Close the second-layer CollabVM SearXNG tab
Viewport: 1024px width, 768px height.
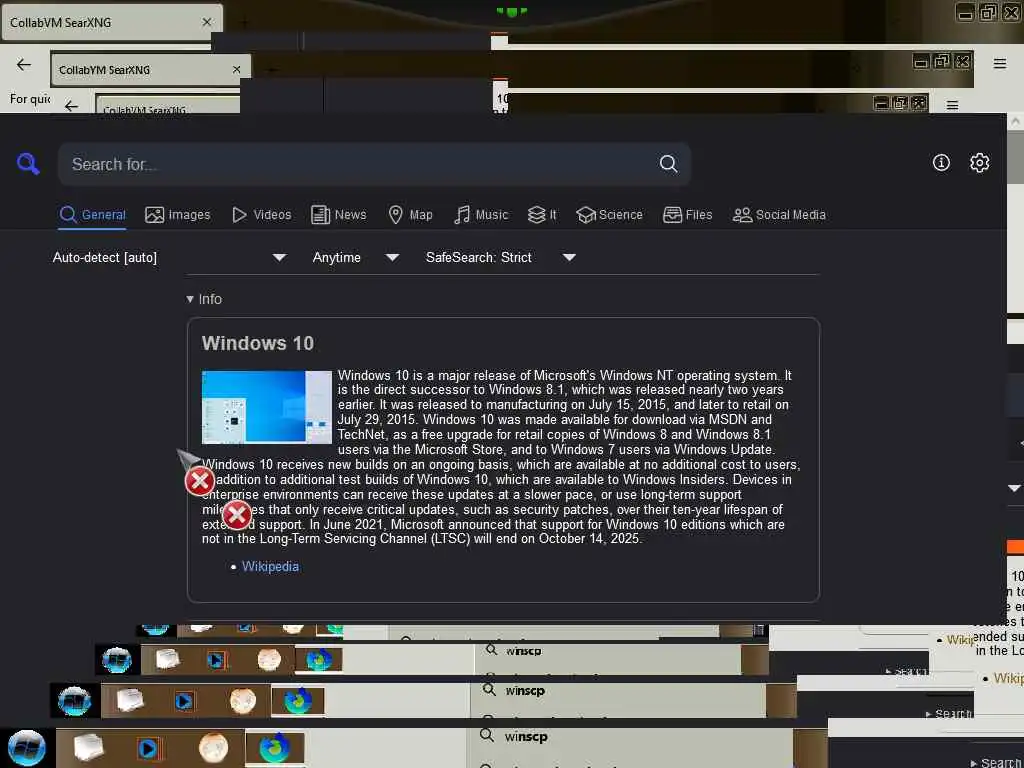pyautogui.click(x=236, y=70)
